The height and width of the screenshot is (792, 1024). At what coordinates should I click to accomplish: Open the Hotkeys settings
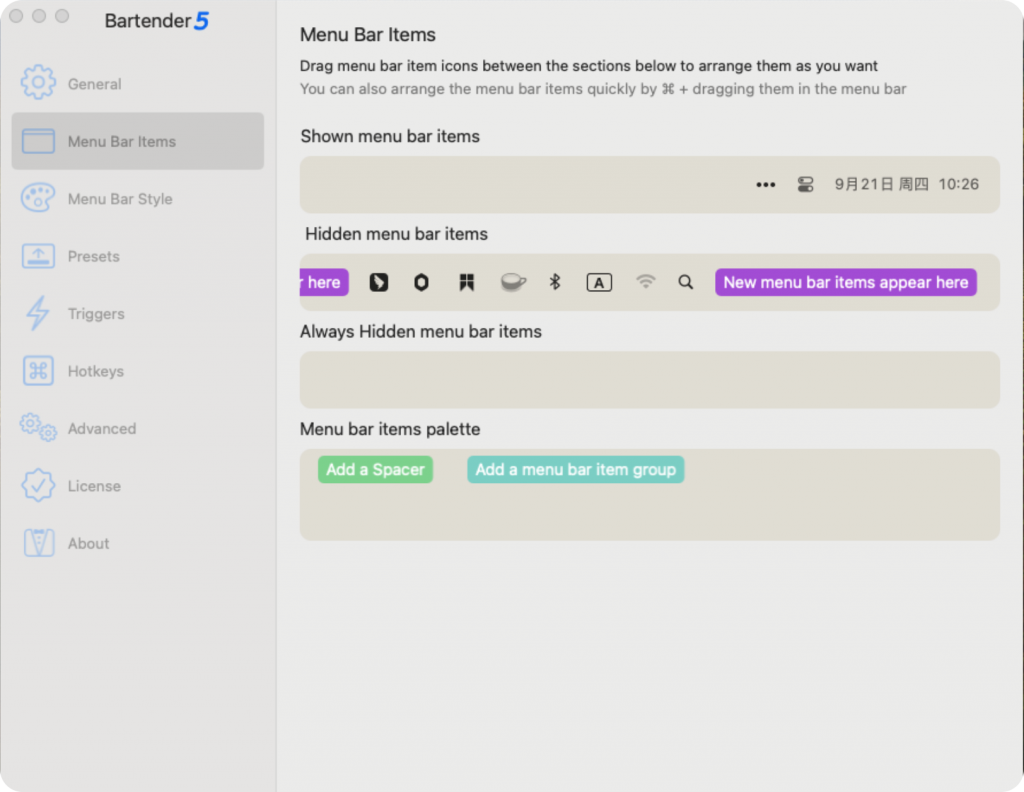(95, 371)
